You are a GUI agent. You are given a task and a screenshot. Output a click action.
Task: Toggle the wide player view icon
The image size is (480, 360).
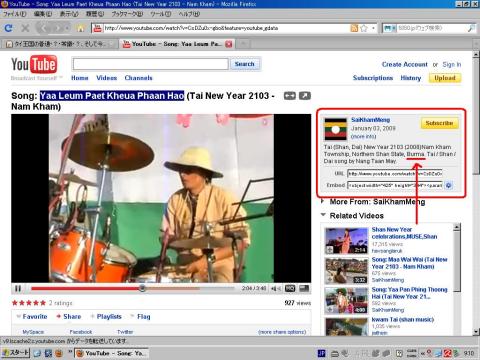(289, 96)
